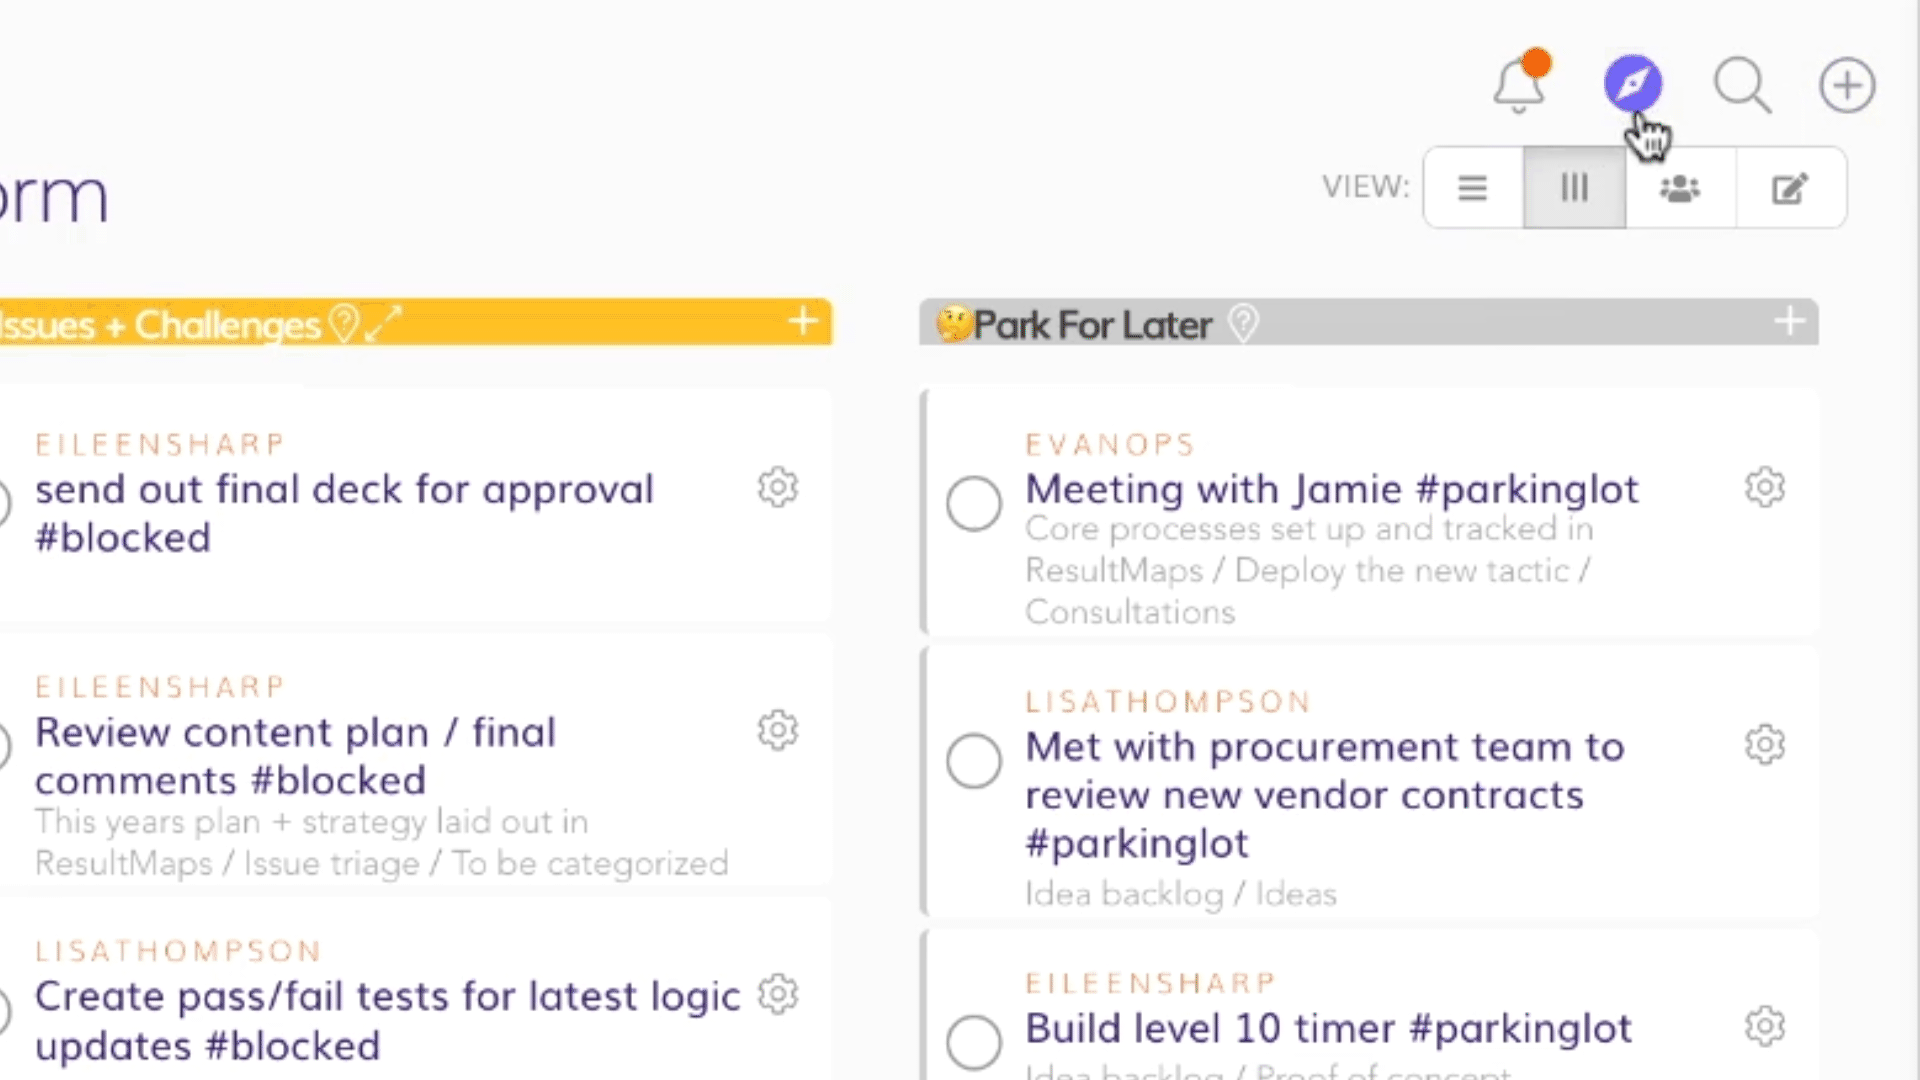Open search with the magnifier icon
The width and height of the screenshot is (1920, 1080).
pyautogui.click(x=1742, y=85)
